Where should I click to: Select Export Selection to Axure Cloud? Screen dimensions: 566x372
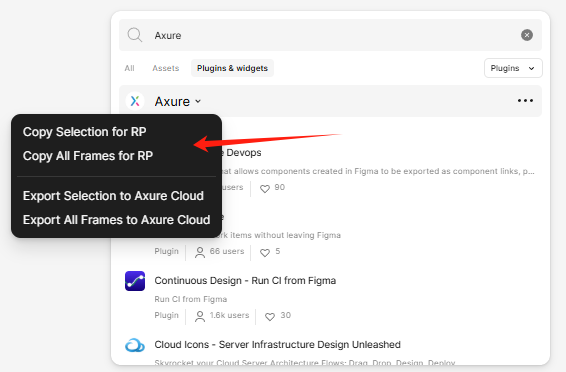coord(113,196)
